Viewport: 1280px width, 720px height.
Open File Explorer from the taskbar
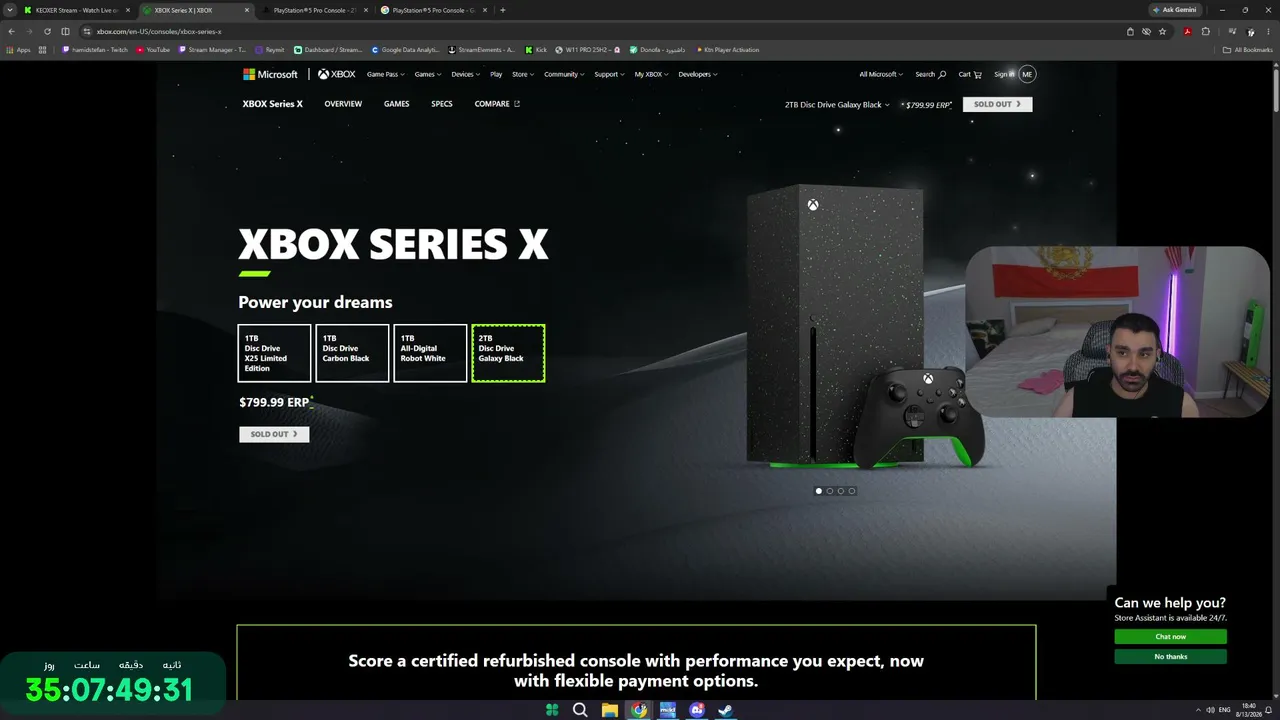pos(609,710)
